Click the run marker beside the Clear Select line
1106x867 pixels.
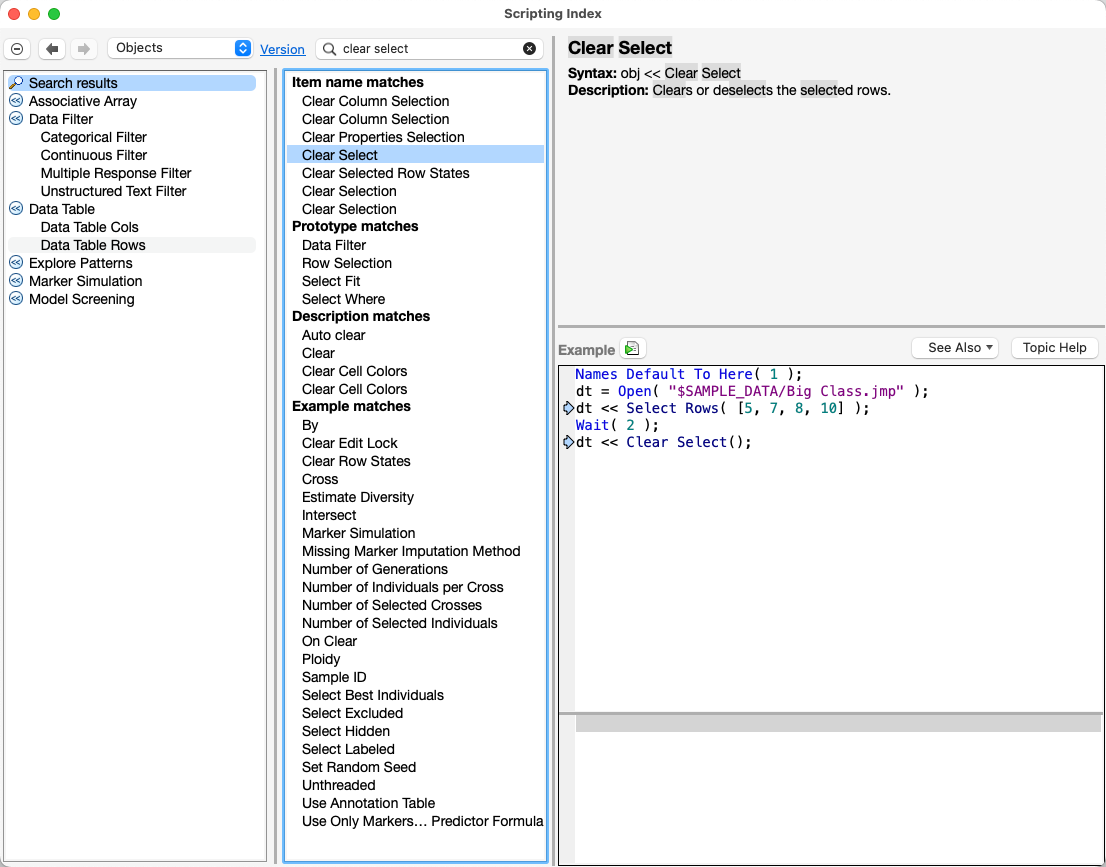click(x=568, y=442)
